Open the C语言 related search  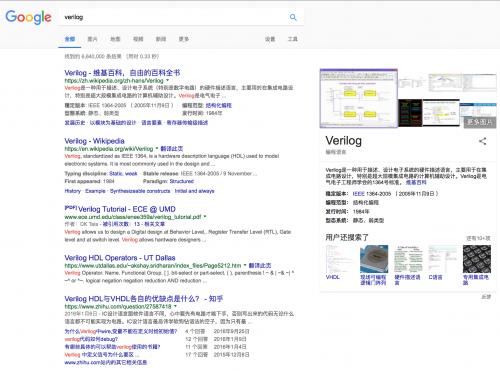[x=435, y=277]
